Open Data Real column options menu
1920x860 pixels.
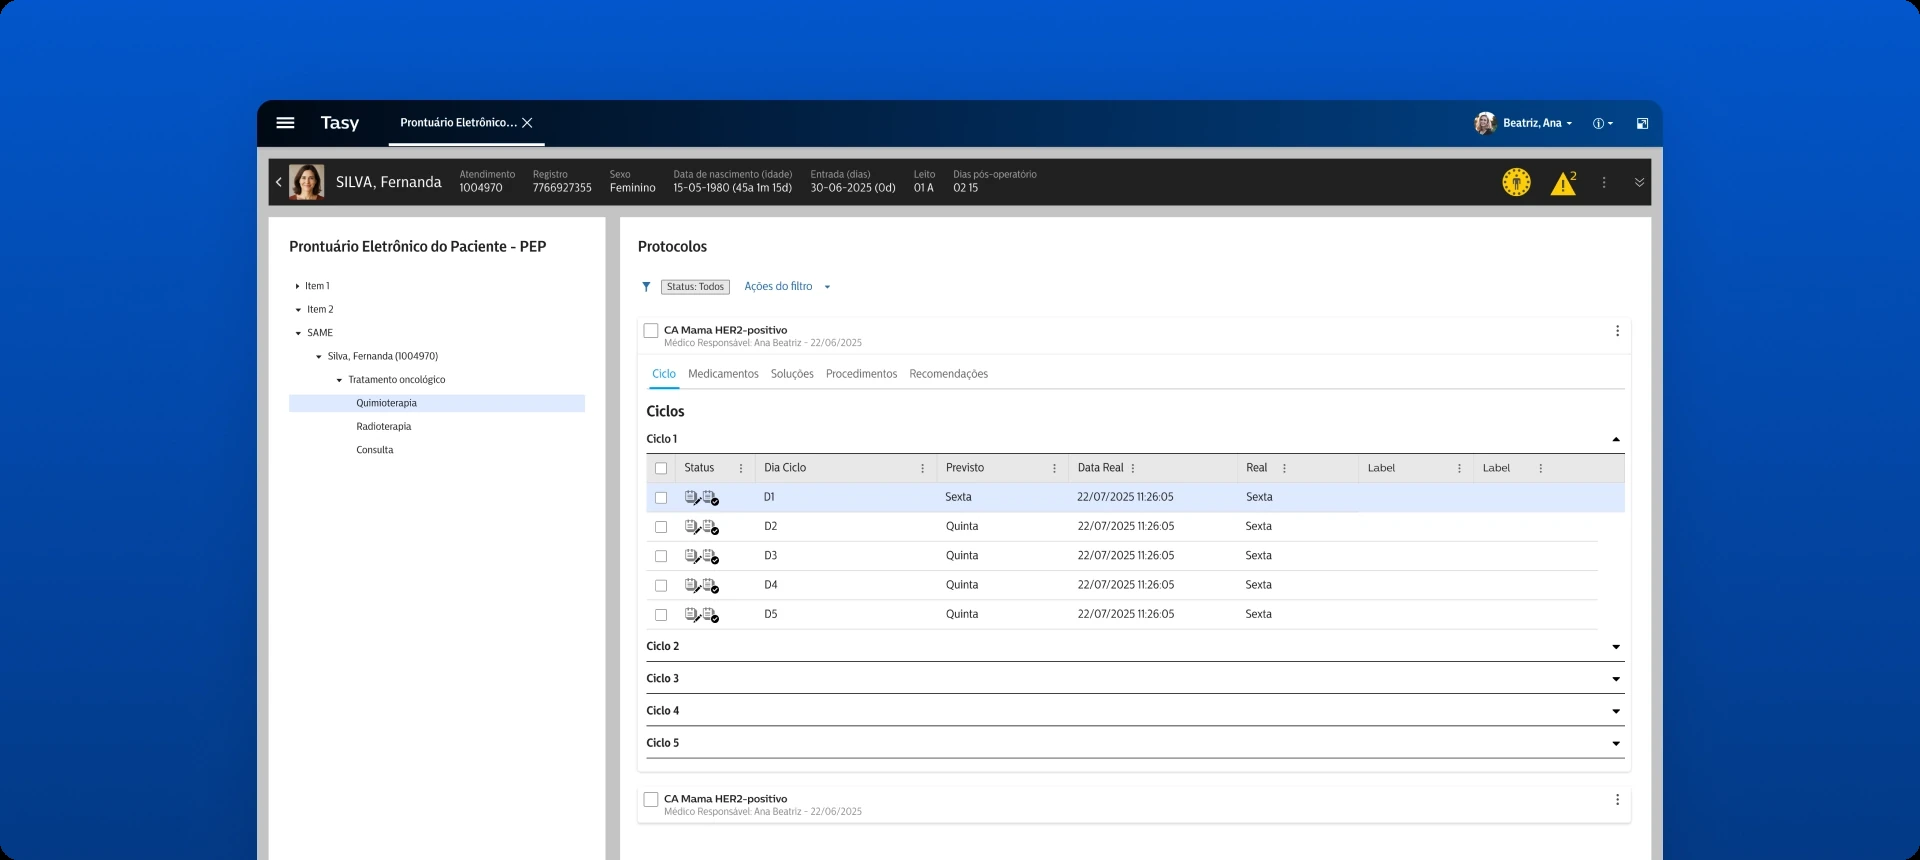(x=1133, y=468)
